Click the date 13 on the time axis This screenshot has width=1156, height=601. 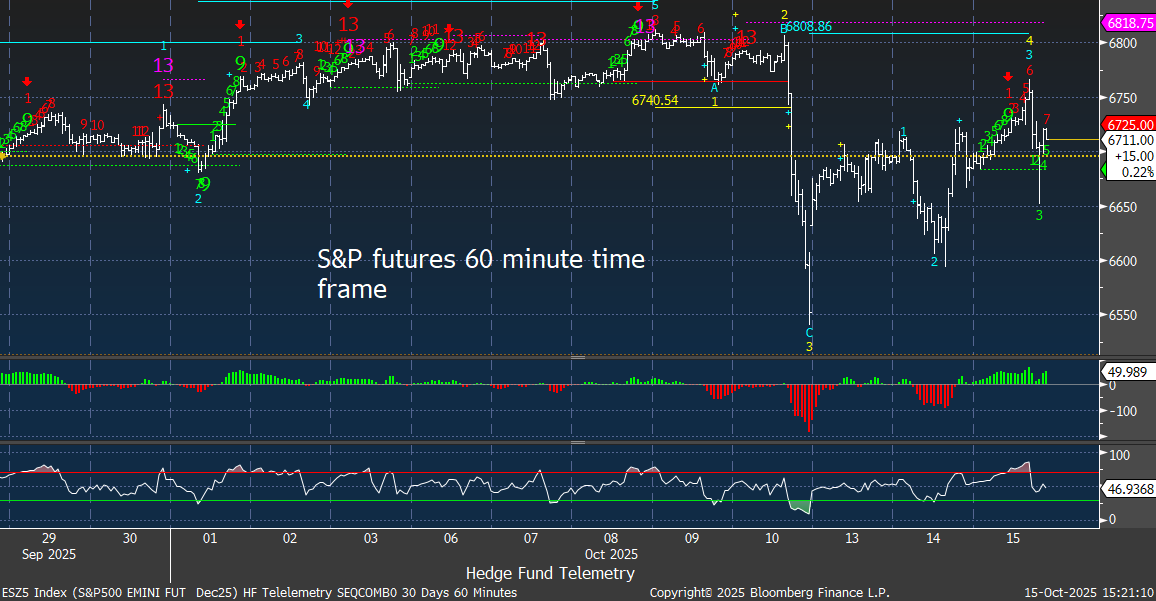coord(852,538)
